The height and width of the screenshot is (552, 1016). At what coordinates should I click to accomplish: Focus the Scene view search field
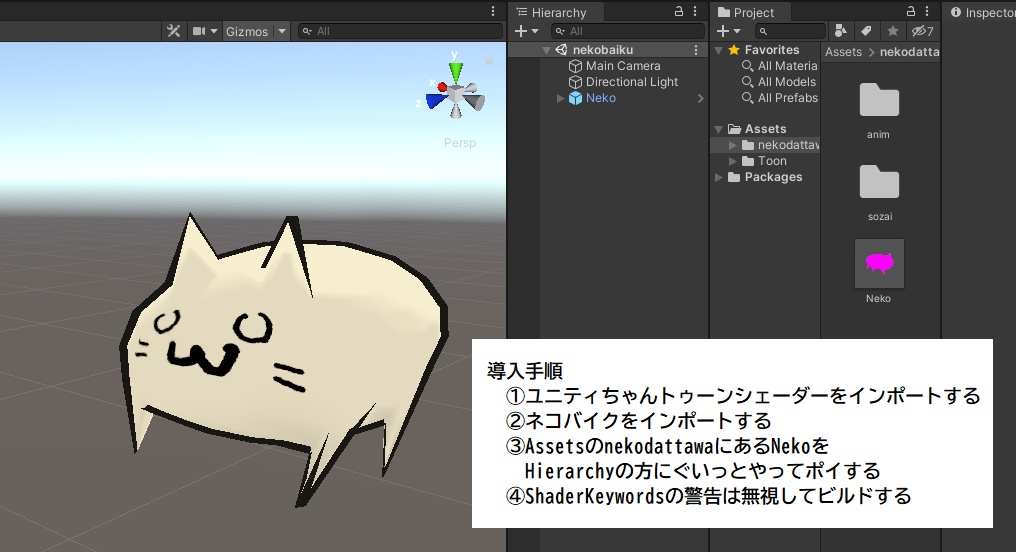coord(400,31)
